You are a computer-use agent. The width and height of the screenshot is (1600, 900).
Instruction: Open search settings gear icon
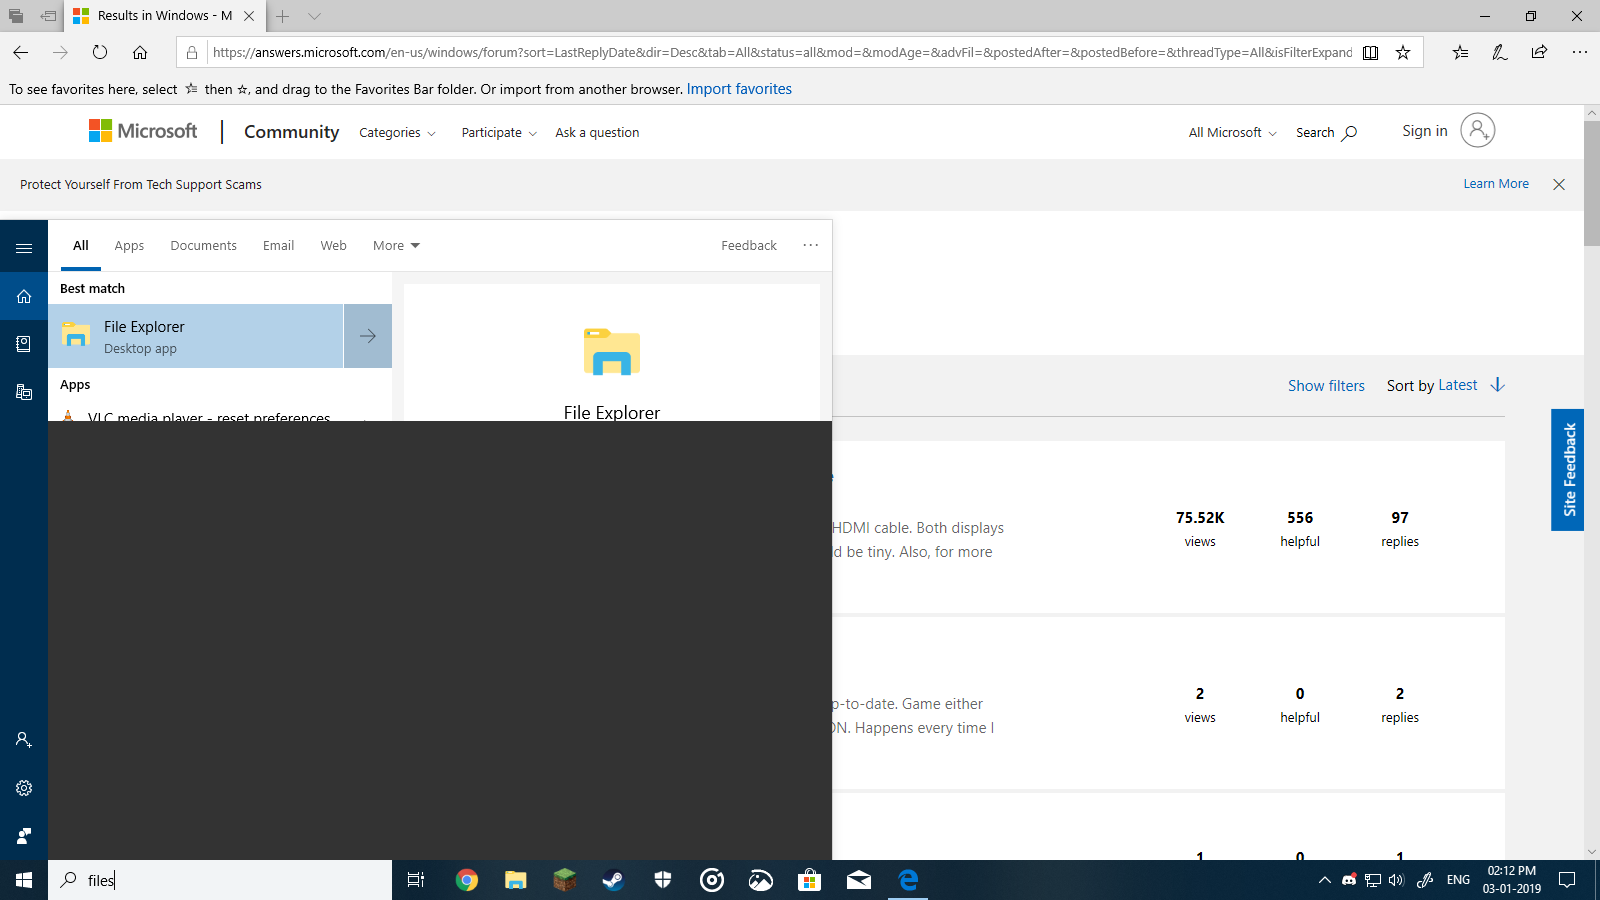pos(24,788)
